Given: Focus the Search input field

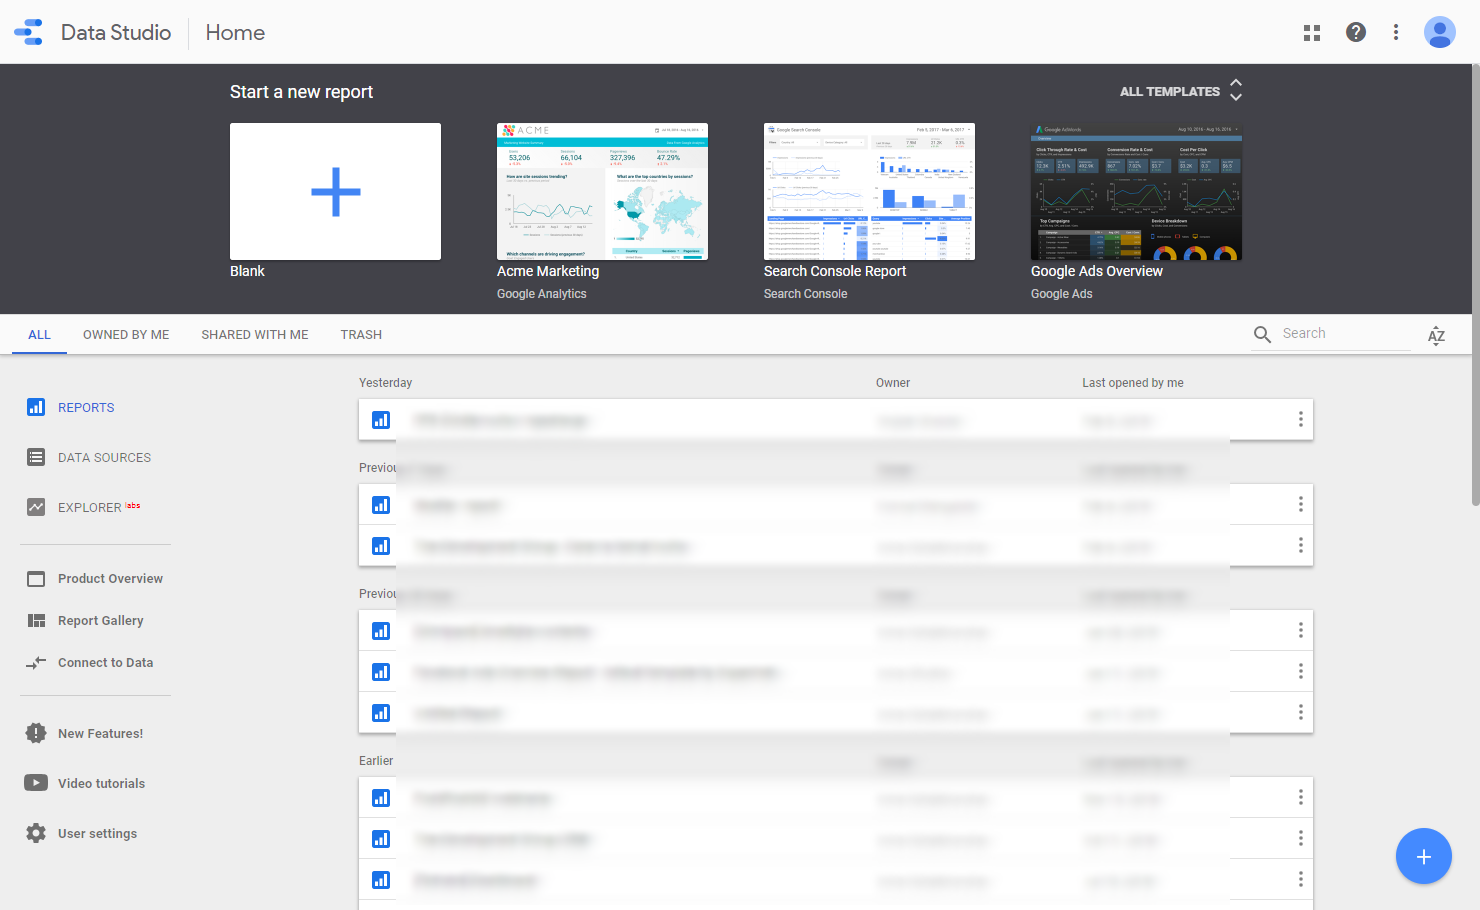Looking at the screenshot, I should pos(1345,334).
